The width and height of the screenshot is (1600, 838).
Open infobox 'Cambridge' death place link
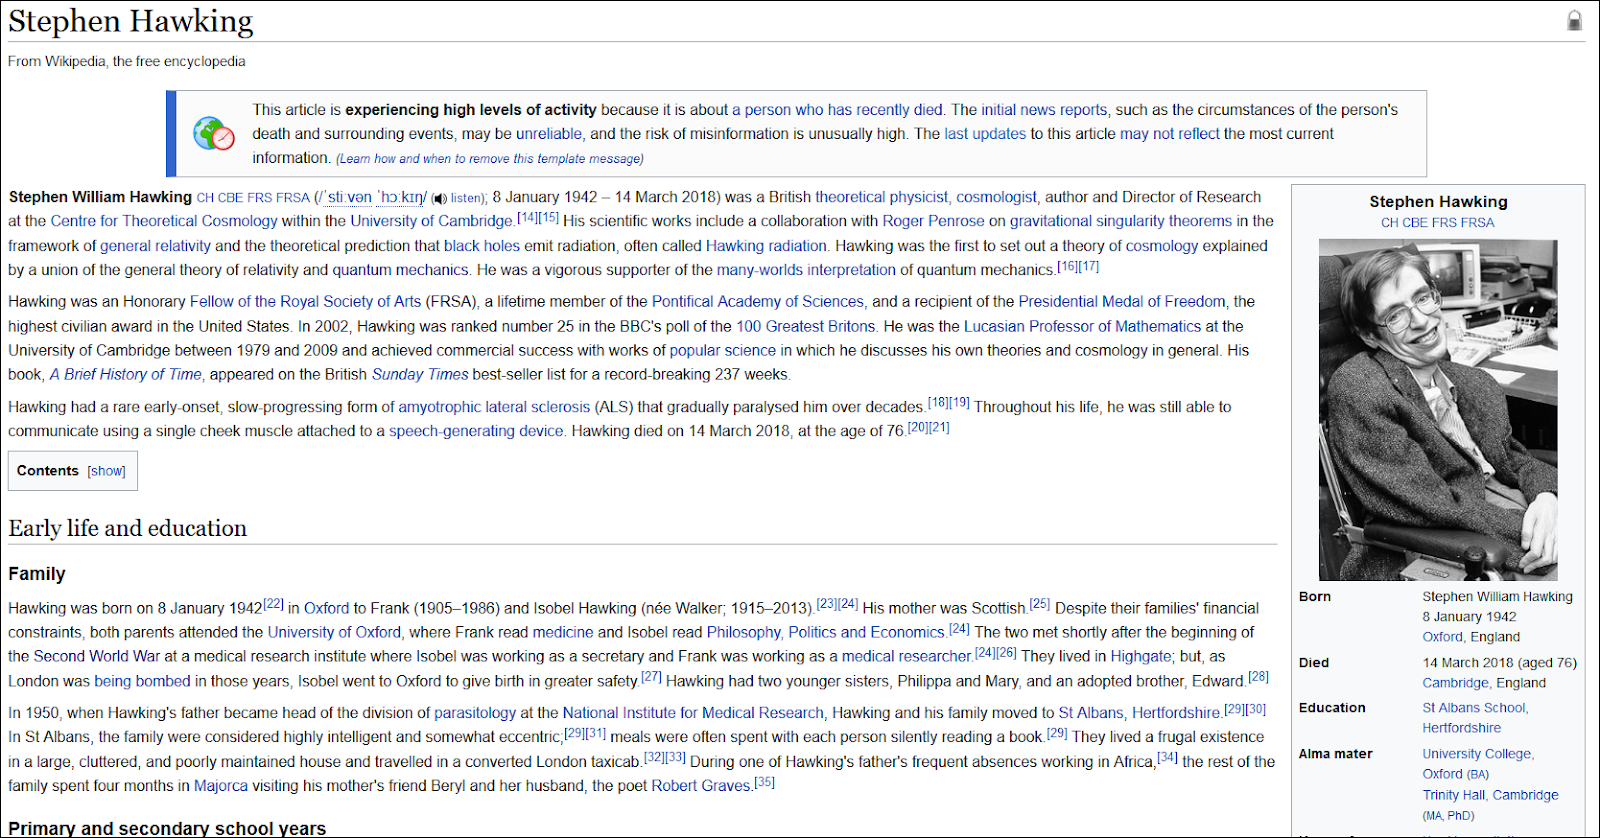pyautogui.click(x=1456, y=684)
